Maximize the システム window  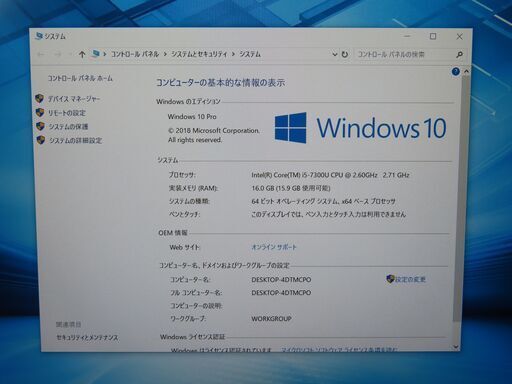coord(433,36)
